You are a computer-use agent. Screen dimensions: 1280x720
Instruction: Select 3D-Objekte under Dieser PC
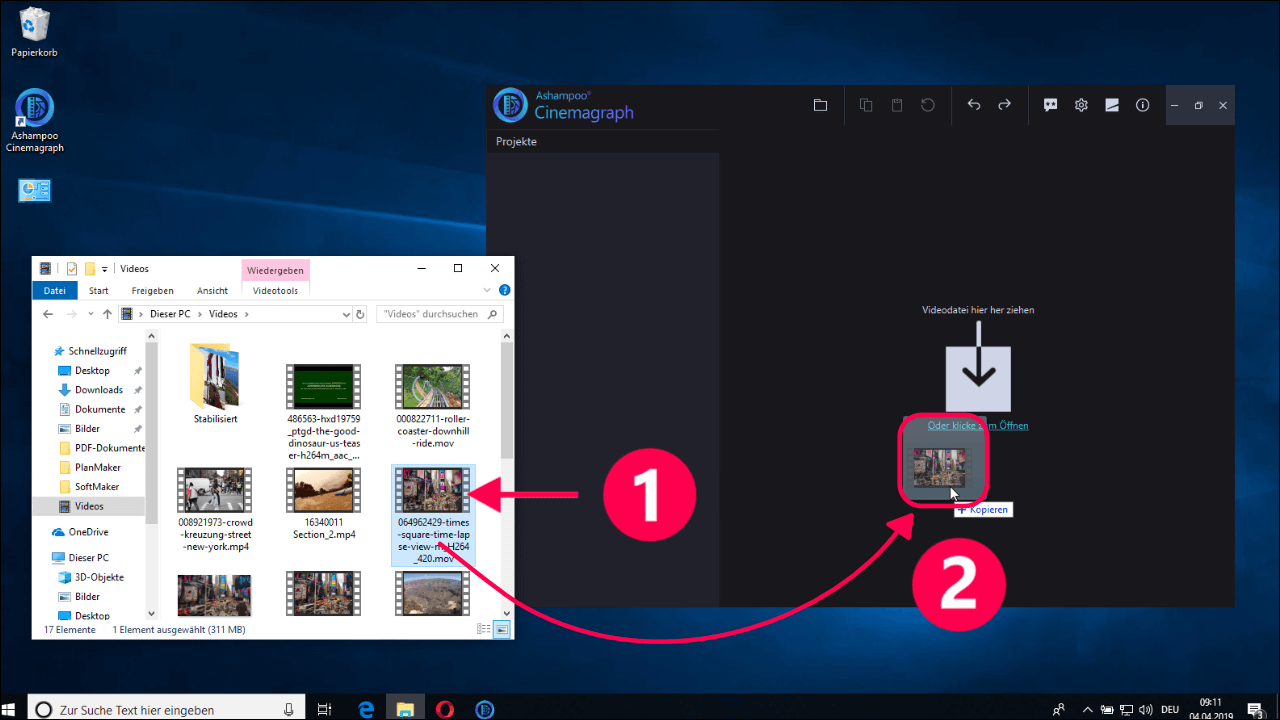point(98,577)
